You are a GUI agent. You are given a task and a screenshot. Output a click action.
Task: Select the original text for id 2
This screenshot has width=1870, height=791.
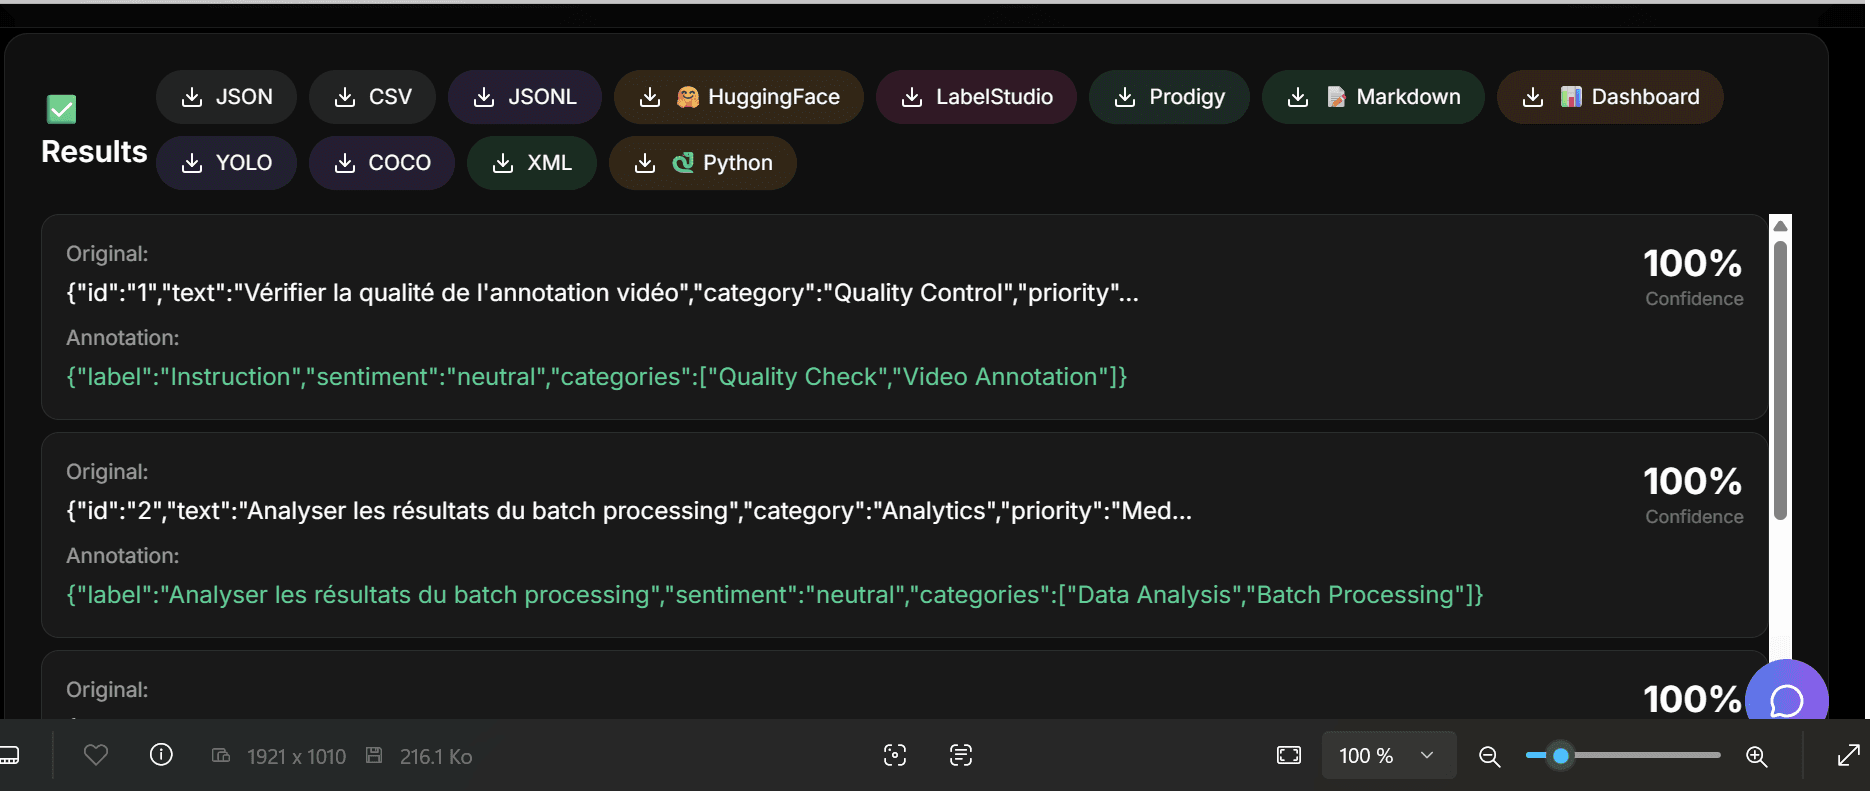click(x=629, y=511)
